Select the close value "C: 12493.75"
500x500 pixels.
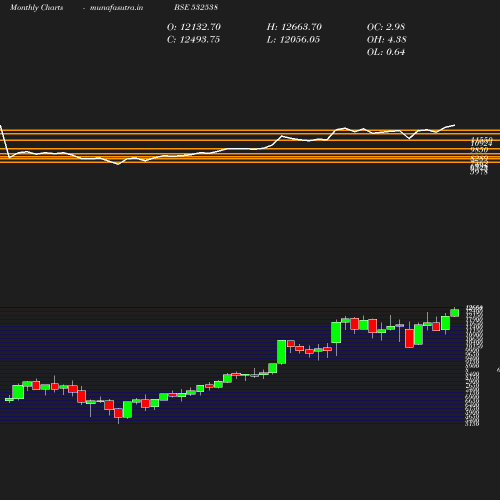(193, 39)
